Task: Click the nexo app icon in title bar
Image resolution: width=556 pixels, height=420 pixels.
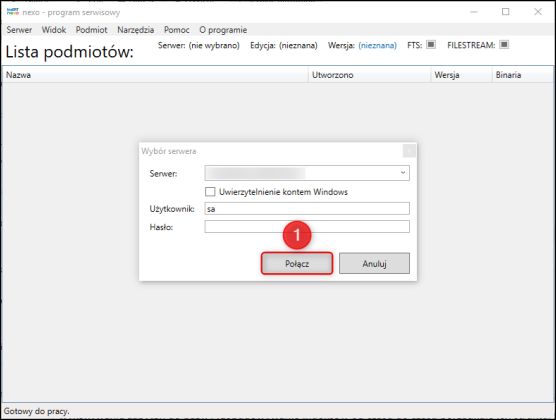Action: (12, 12)
